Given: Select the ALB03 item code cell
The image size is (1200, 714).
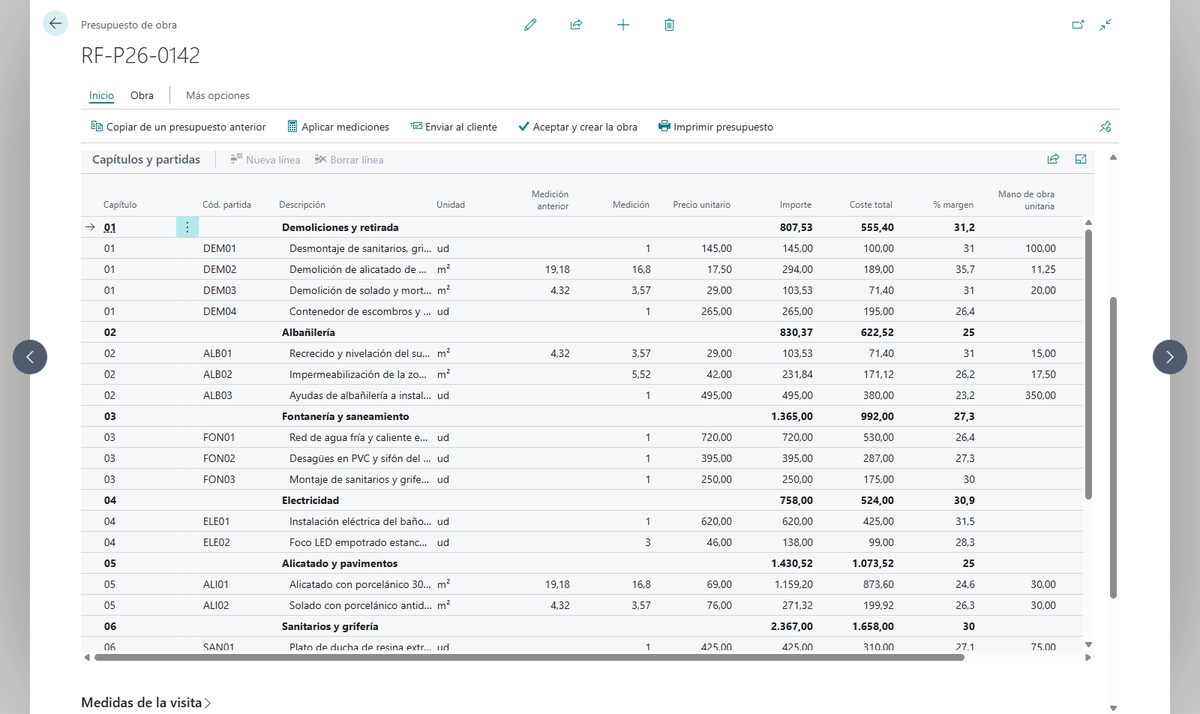Looking at the screenshot, I should pyautogui.click(x=218, y=395).
